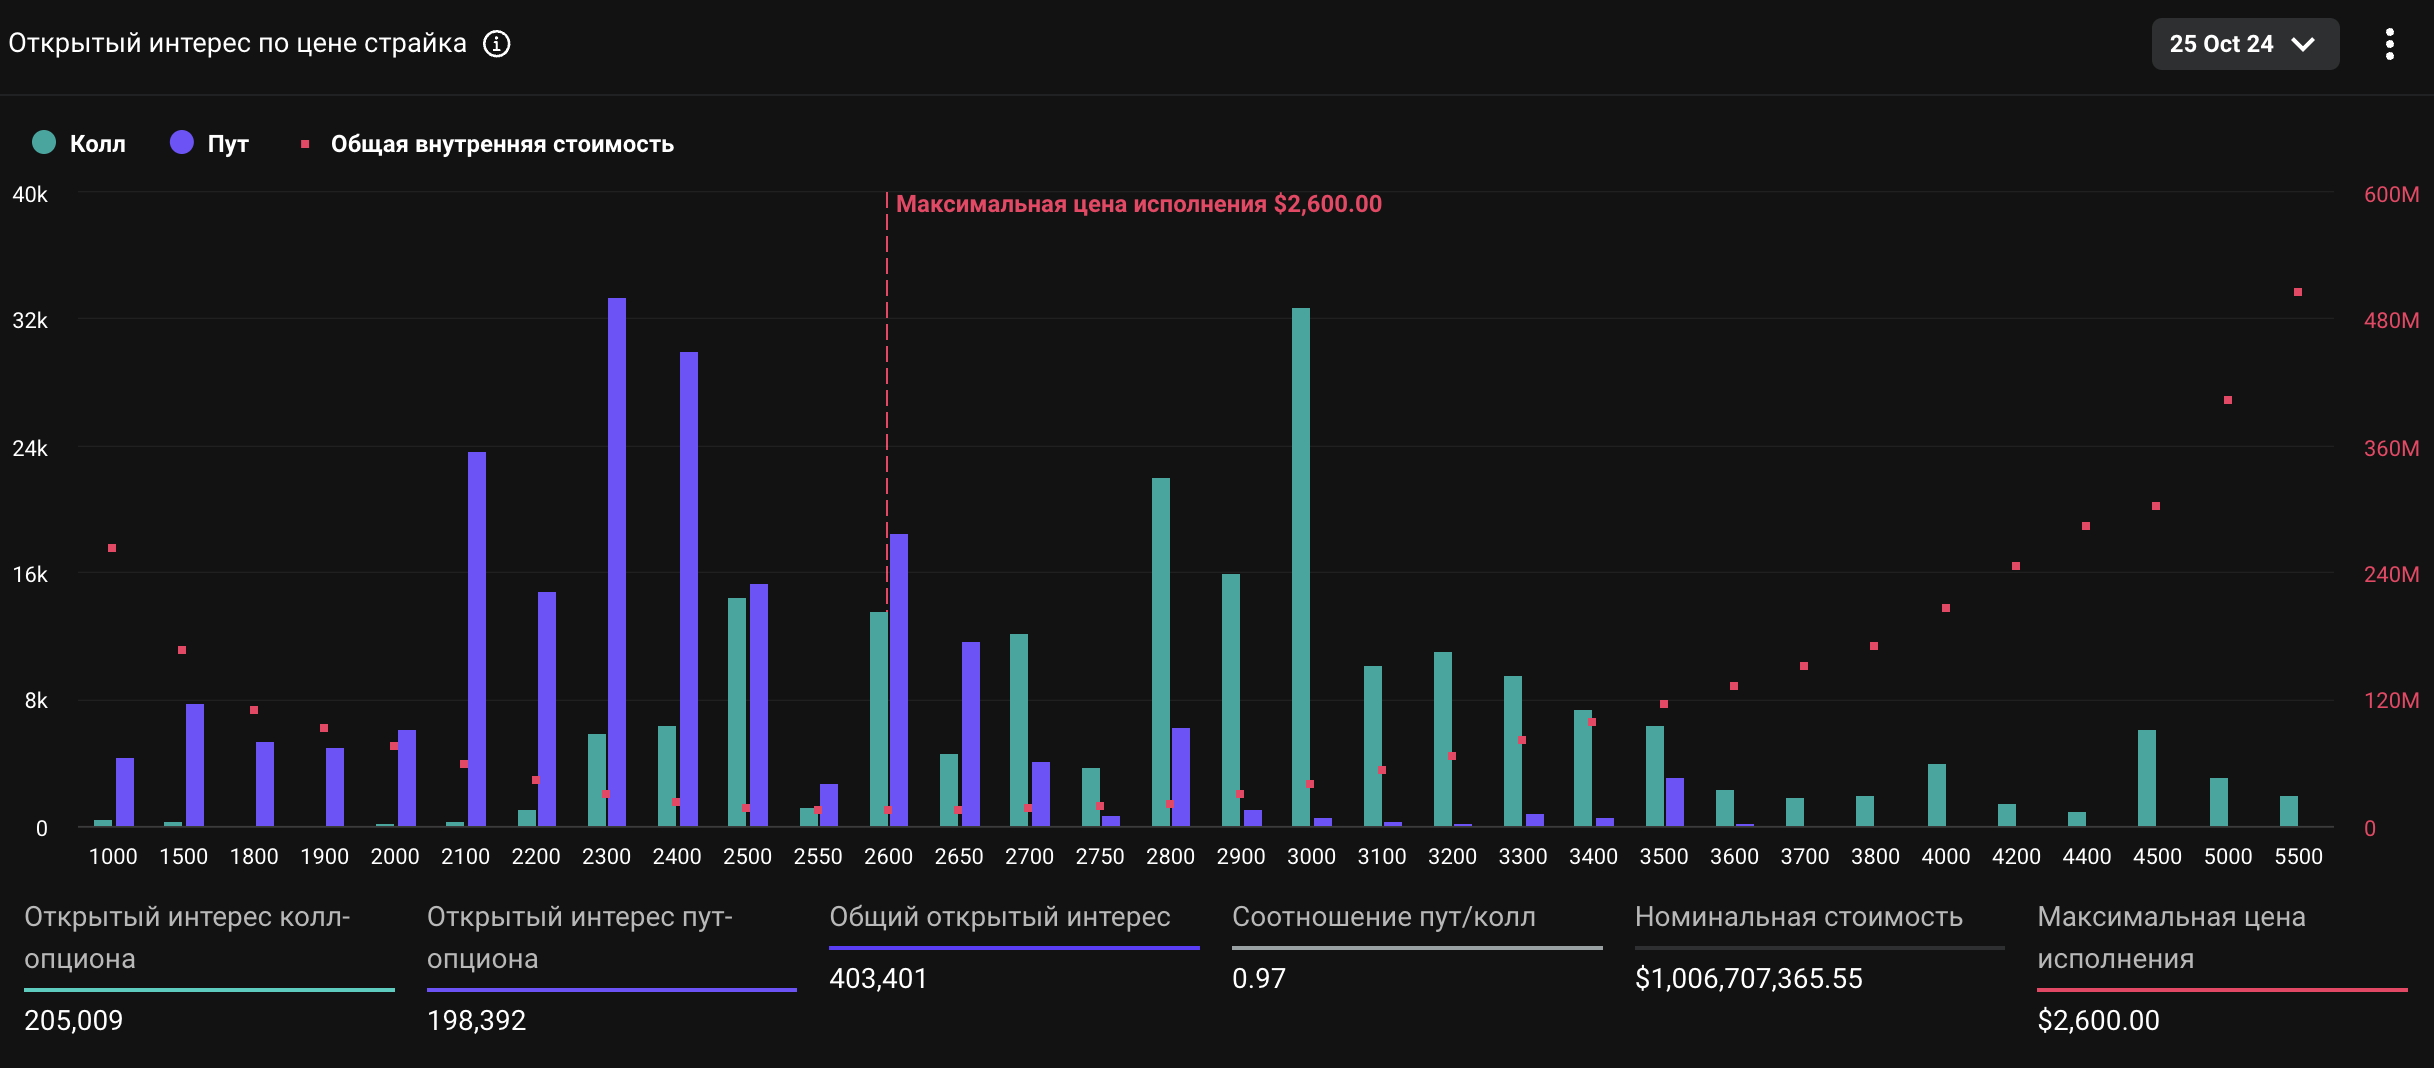Click the Открытый интерес пут-опциона heading
Screen dimensions: 2434x1068
point(580,937)
